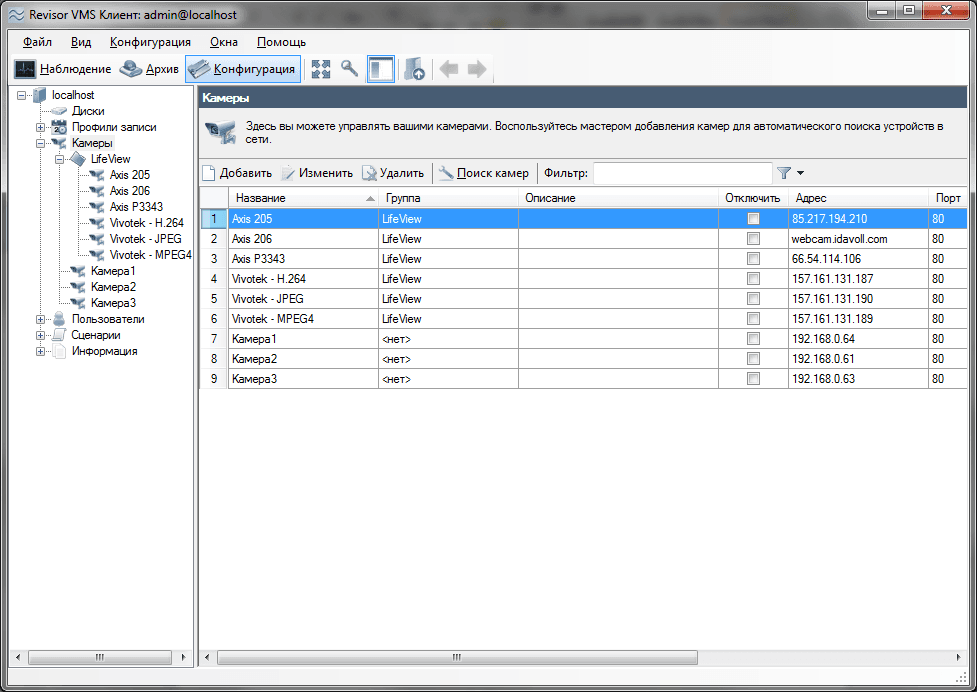Viewport: 977px width, 692px height.
Task: Click the Сценарии script icon in tree
Action: click(x=59, y=335)
